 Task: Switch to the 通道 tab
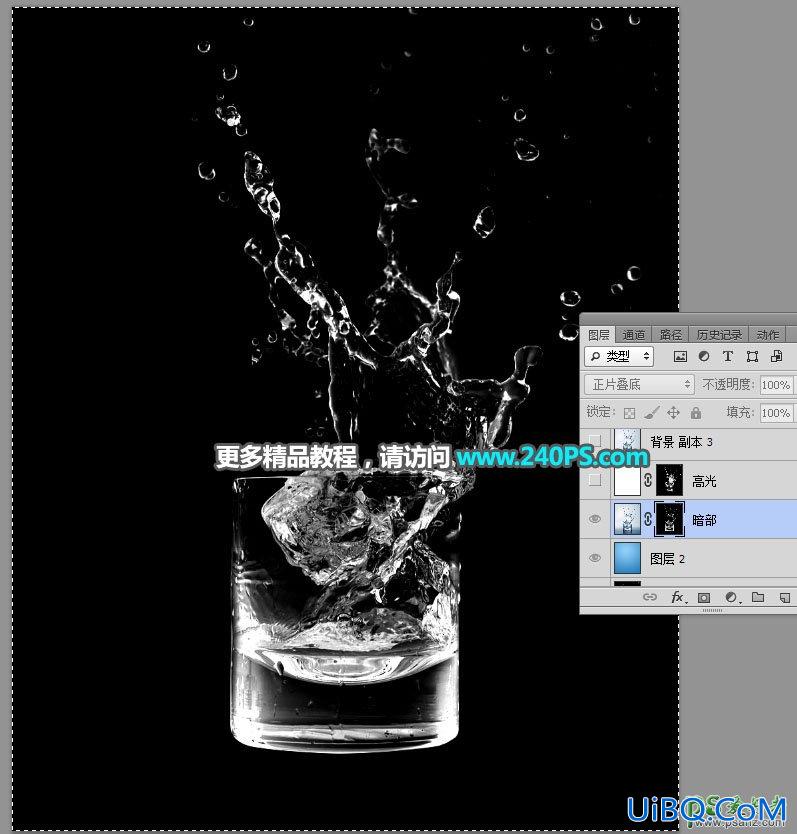[x=633, y=335]
